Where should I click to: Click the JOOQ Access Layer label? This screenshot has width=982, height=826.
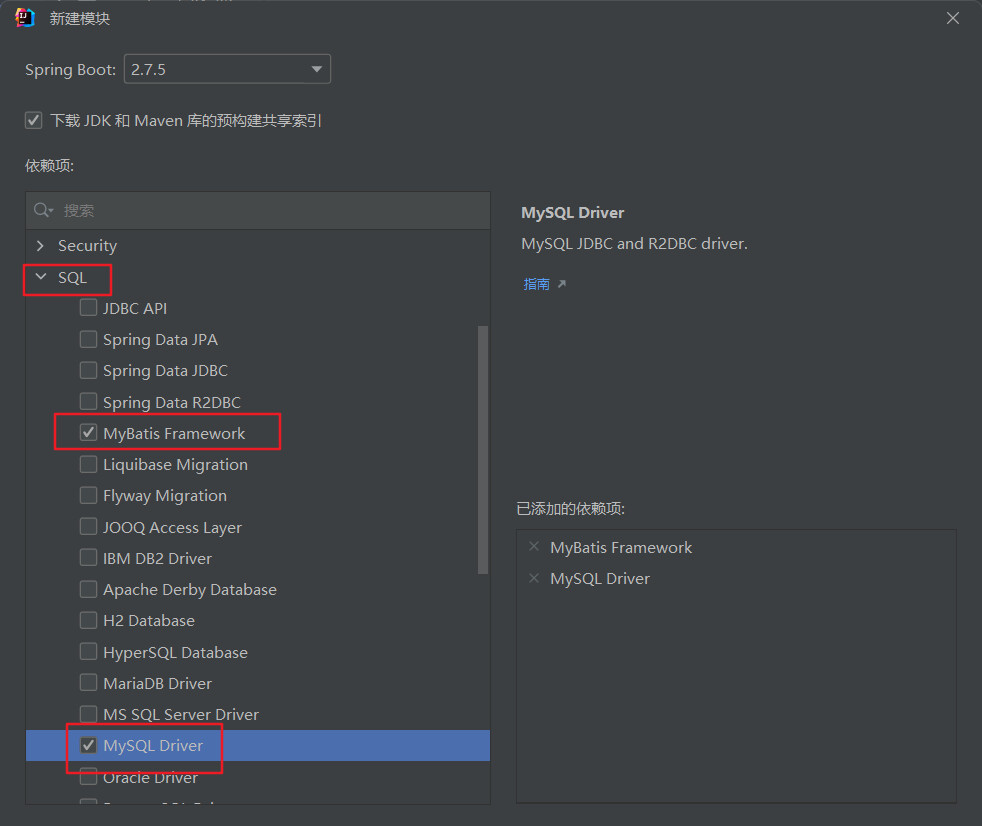coord(172,527)
